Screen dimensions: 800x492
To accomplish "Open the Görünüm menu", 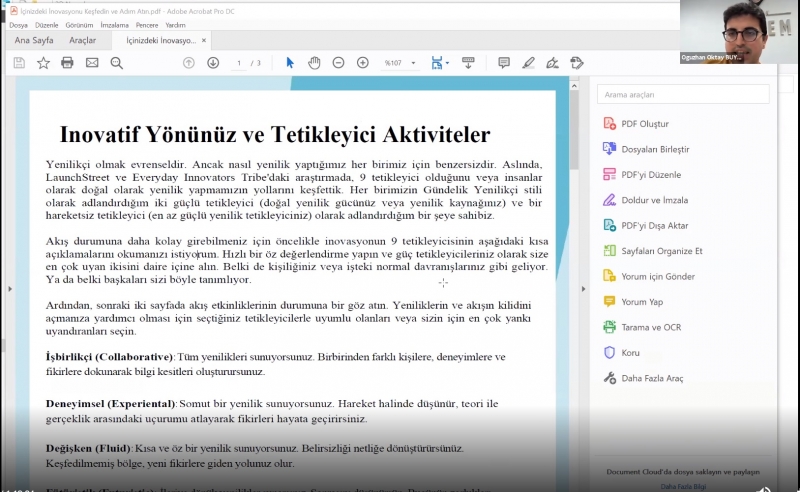I will [x=79, y=25].
